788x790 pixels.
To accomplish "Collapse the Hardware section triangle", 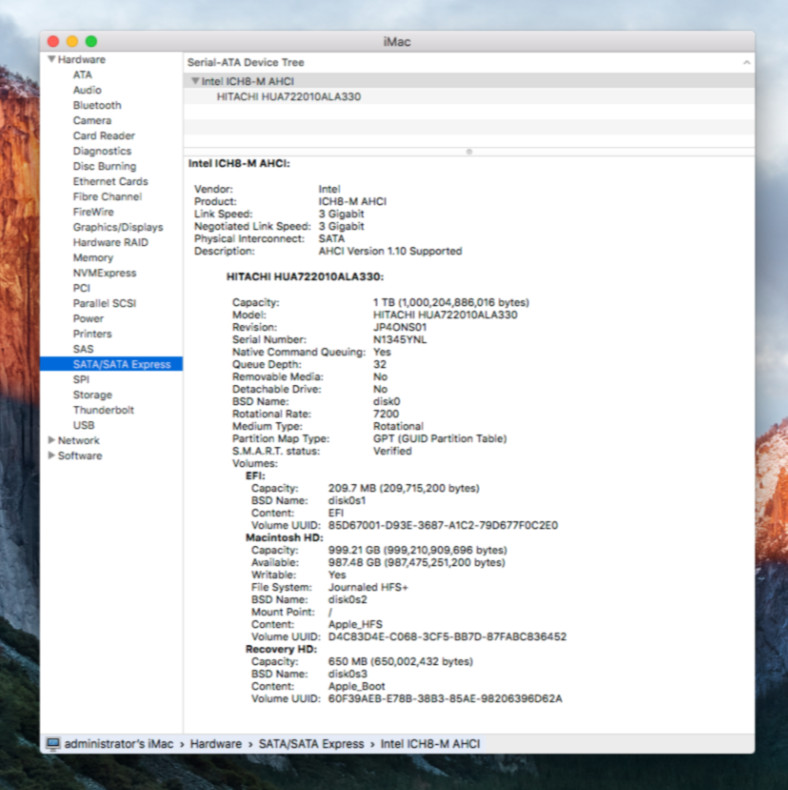I will click(51, 60).
